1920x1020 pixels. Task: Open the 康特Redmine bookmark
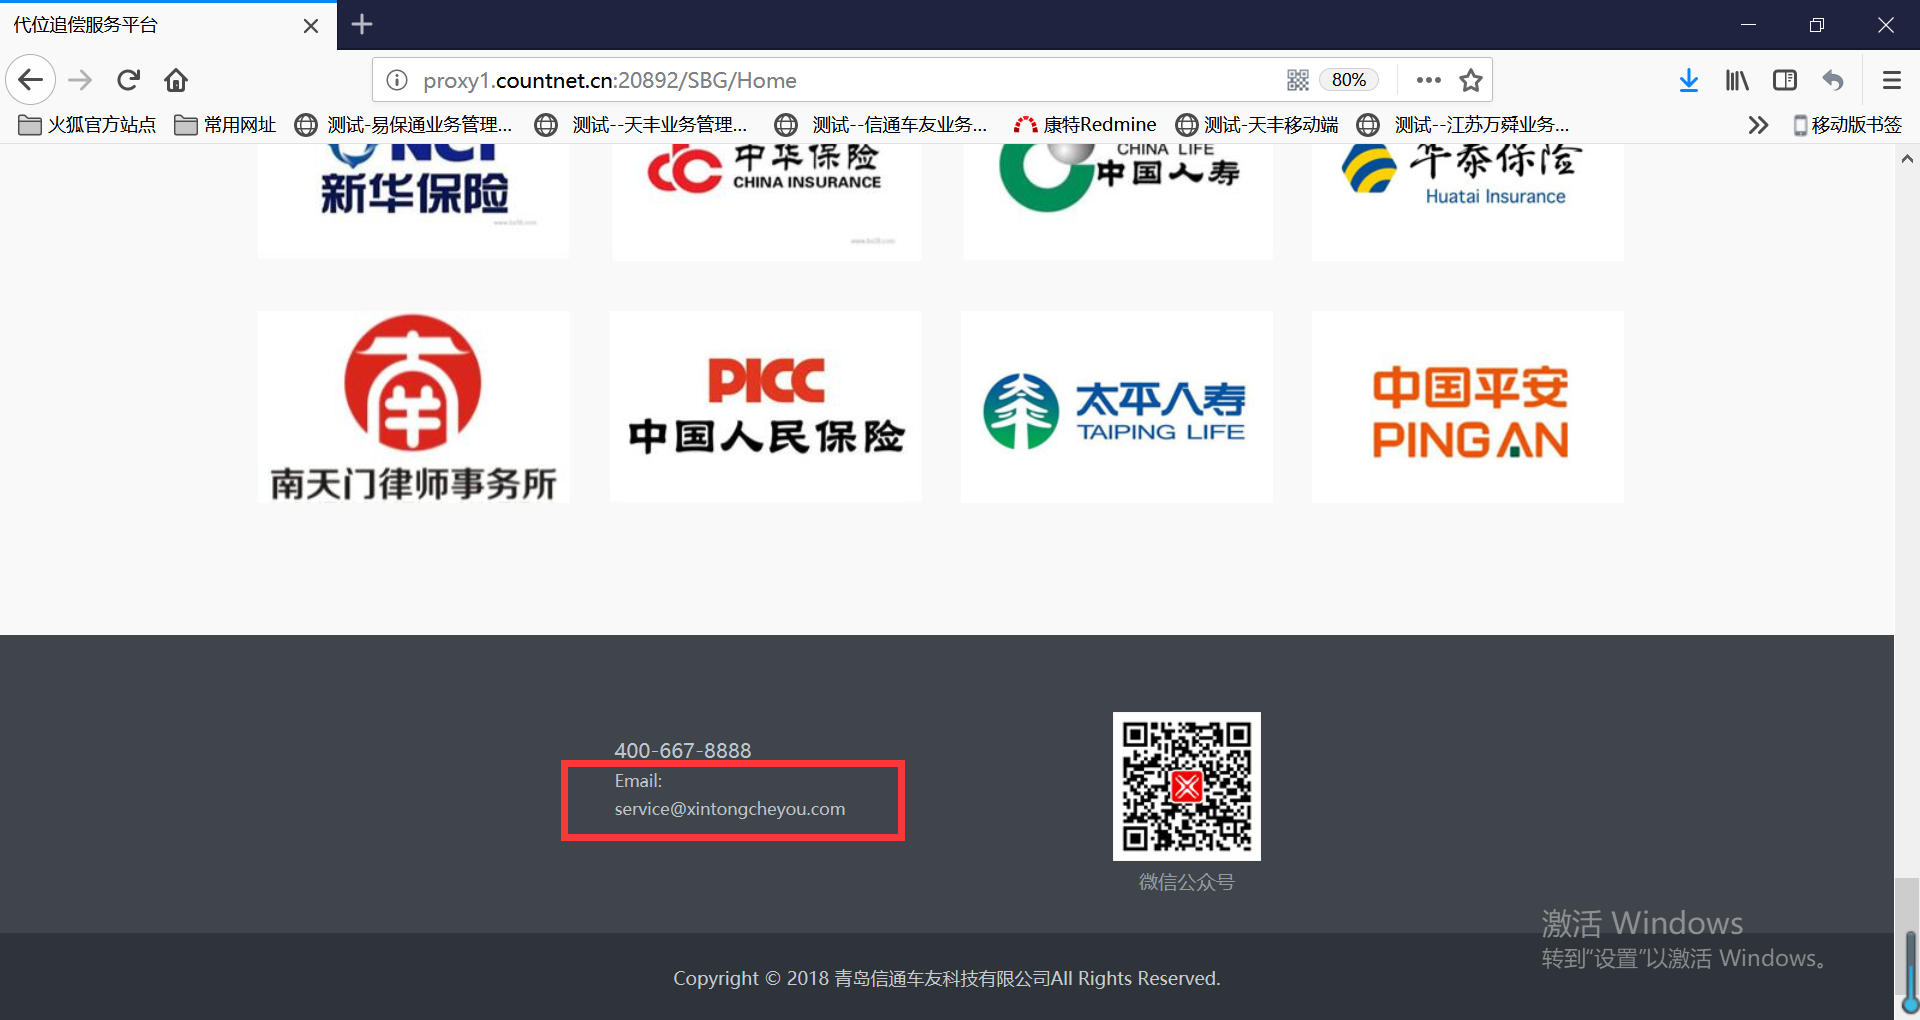point(1085,125)
